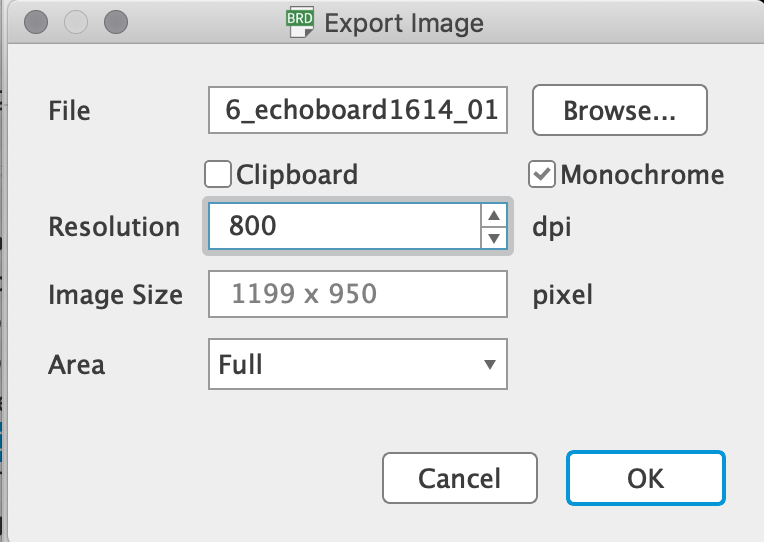Image resolution: width=764 pixels, height=542 pixels.
Task: Close the Export Image window
Action: 36,22
